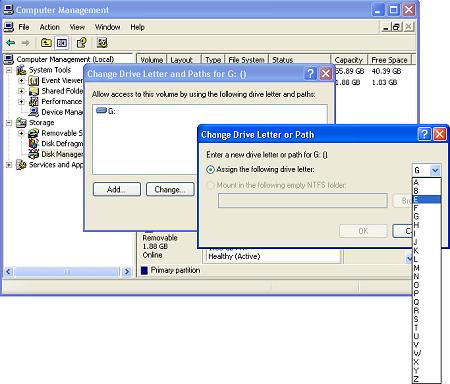
Task: Collapse the System Tools tree node
Action: [9, 70]
